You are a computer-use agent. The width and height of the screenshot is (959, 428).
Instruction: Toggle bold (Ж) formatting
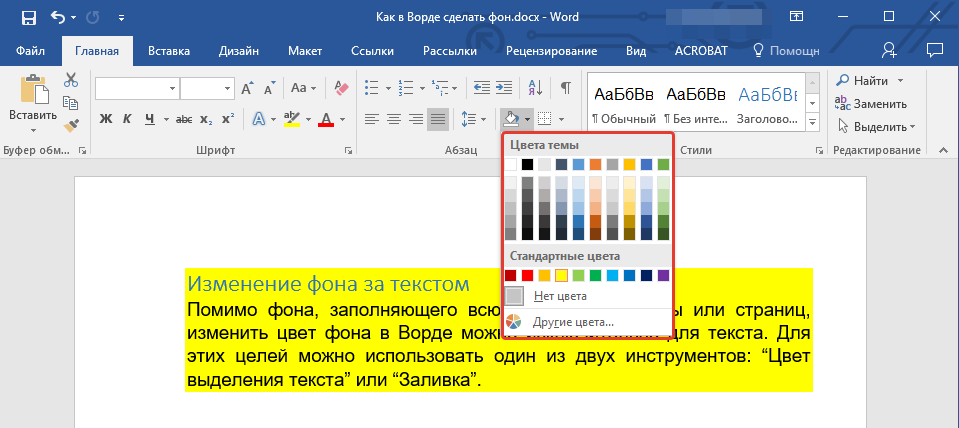[105, 120]
